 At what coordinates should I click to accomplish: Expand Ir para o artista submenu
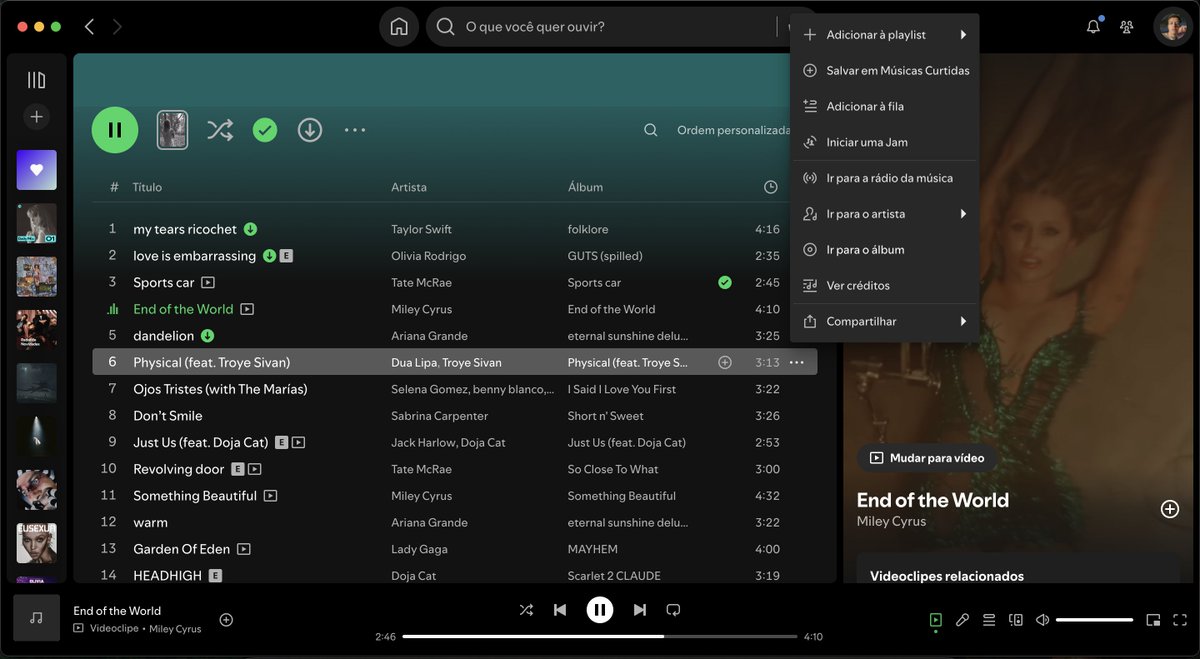click(x=963, y=214)
